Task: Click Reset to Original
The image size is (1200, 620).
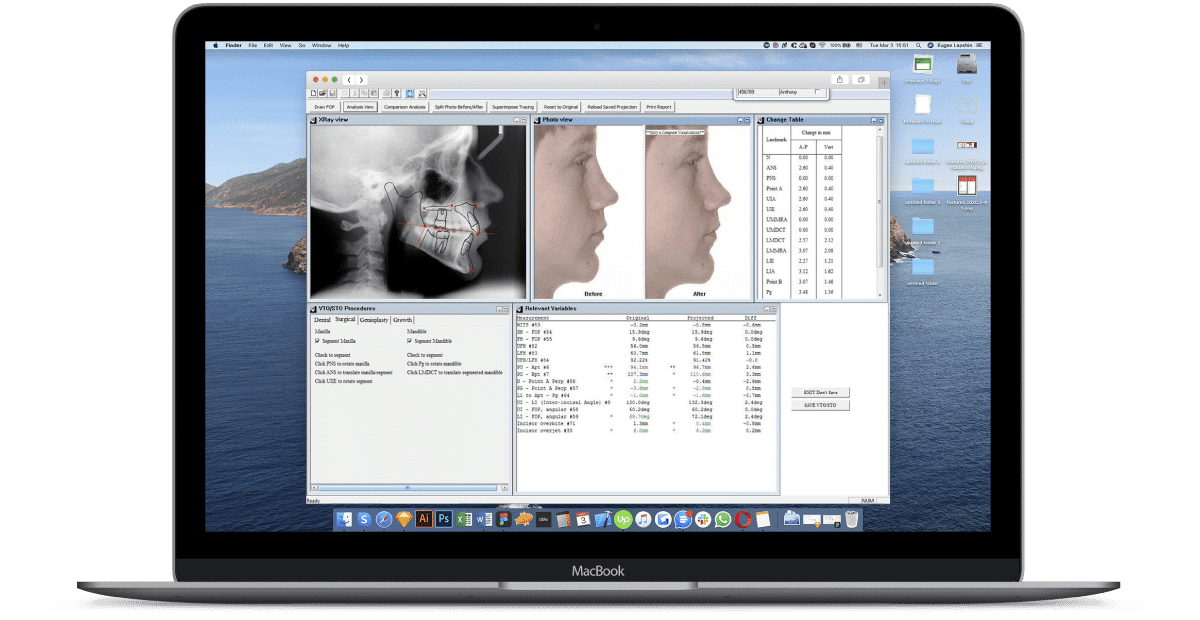Action: click(x=561, y=106)
